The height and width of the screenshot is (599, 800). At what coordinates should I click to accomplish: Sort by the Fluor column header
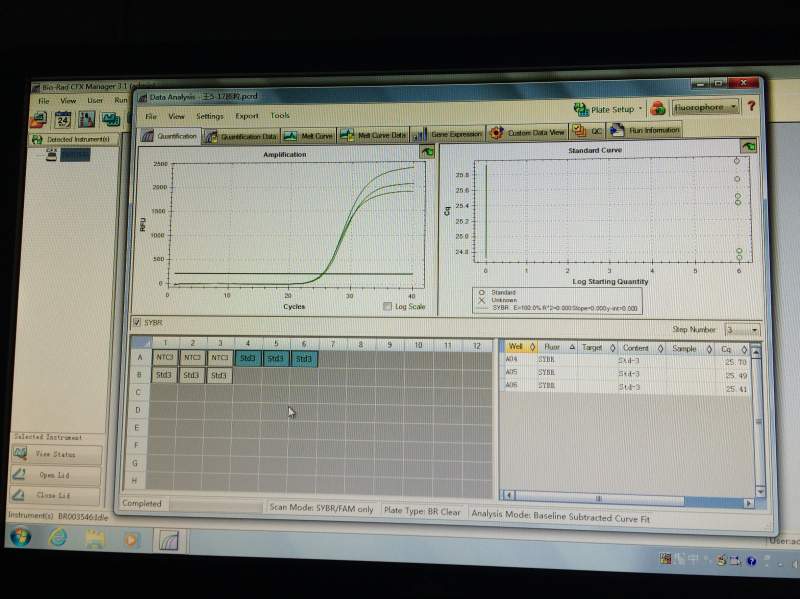[559, 347]
